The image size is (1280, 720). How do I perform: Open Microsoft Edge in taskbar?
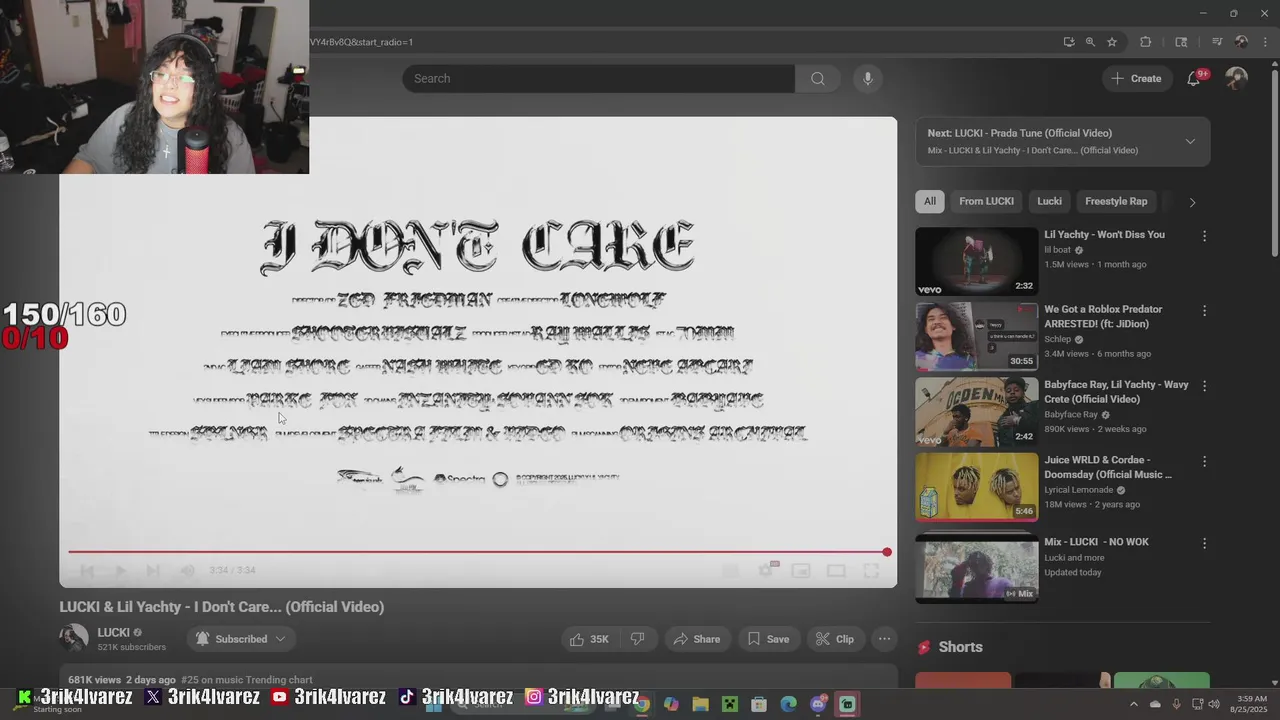(788, 704)
